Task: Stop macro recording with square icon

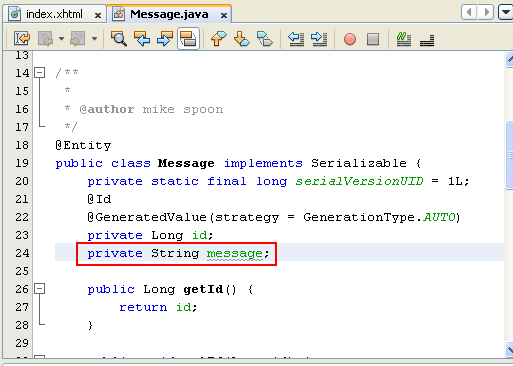Action: coord(373,39)
